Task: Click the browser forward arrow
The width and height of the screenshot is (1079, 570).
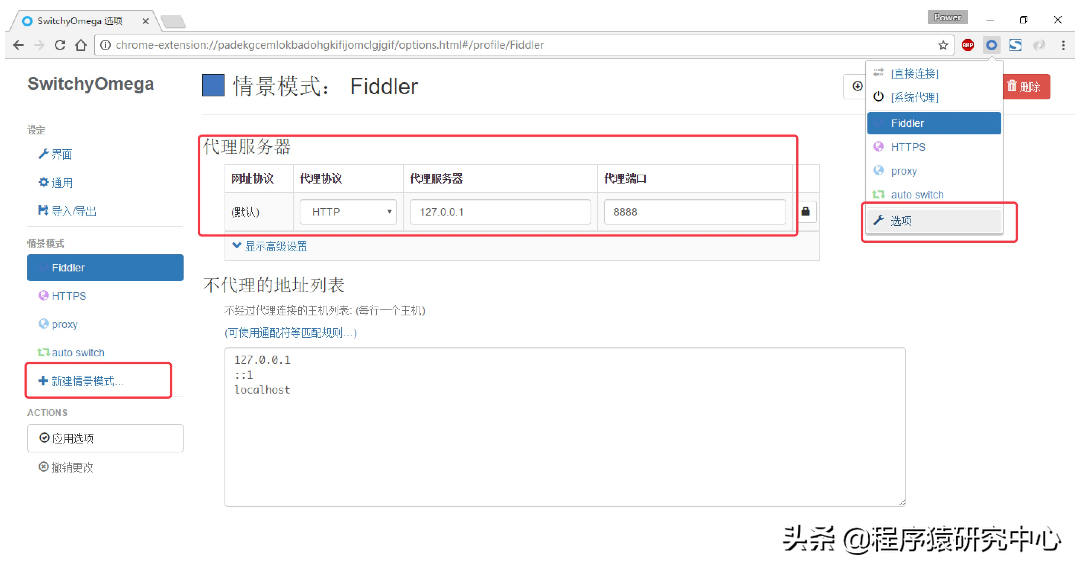Action: (x=39, y=45)
